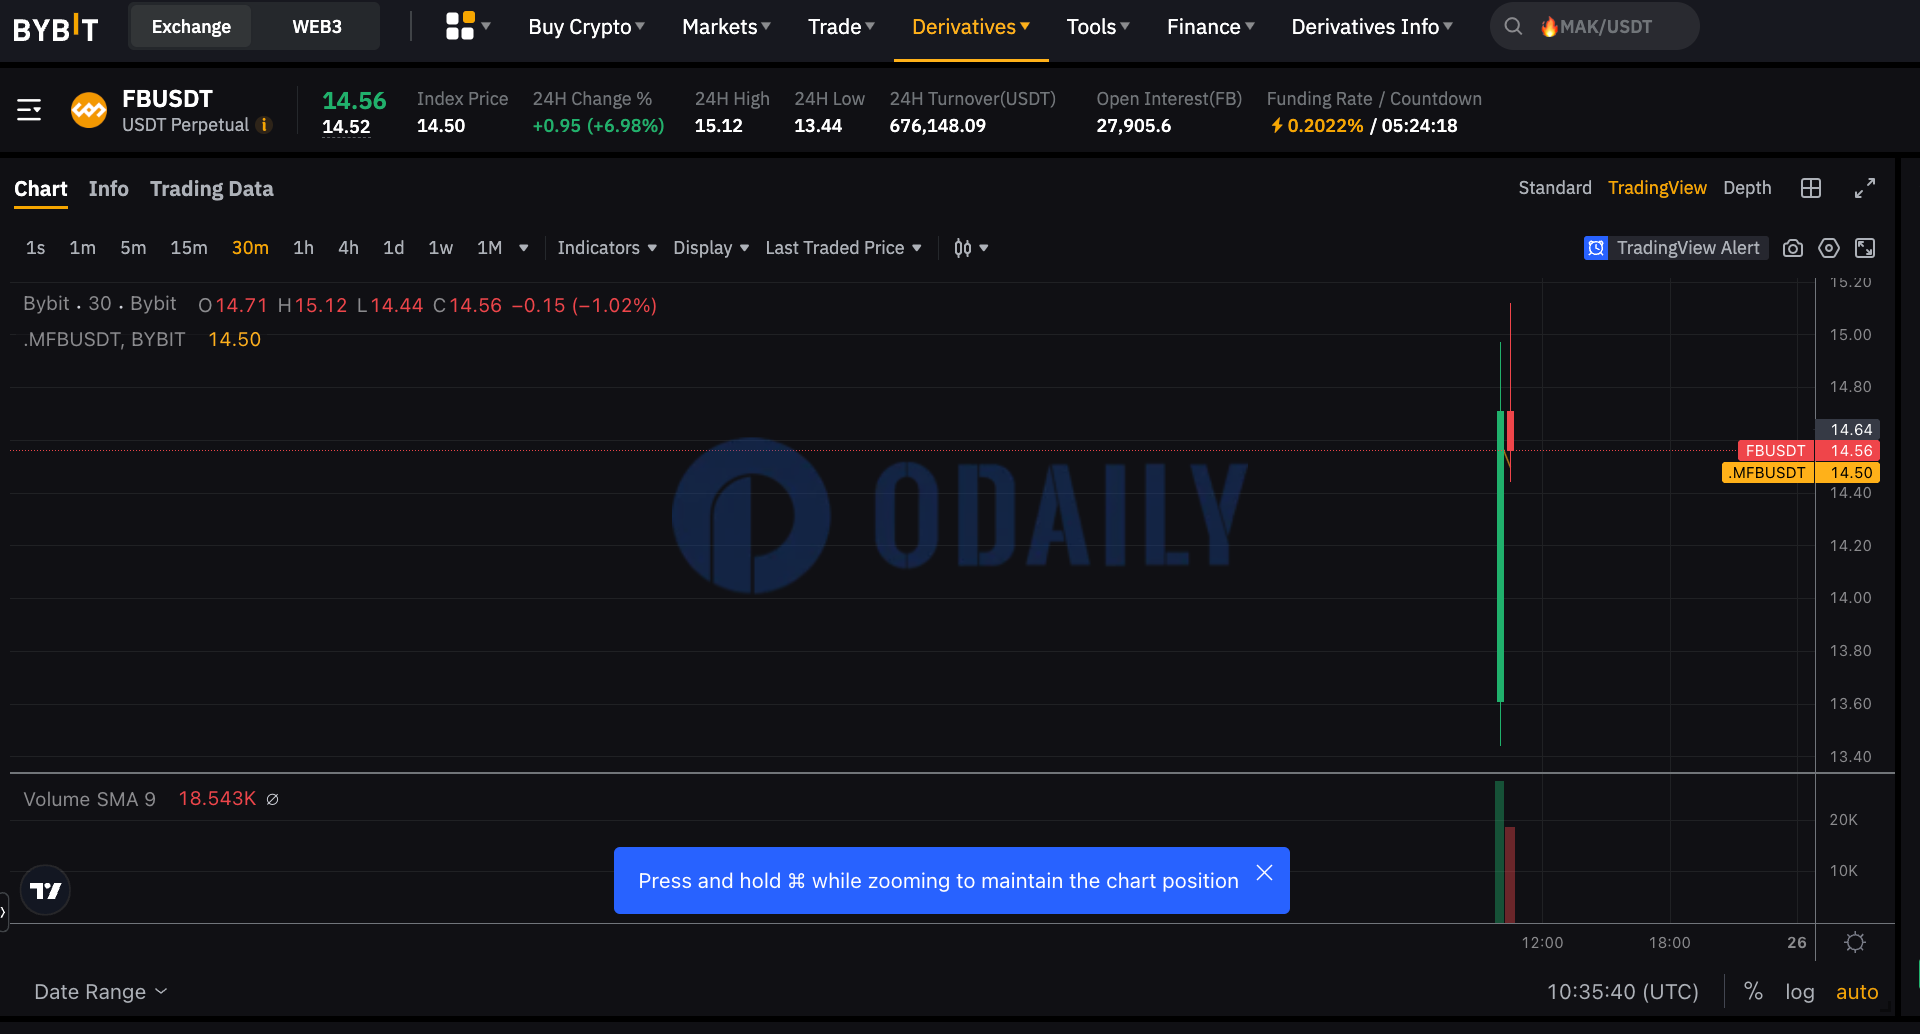Switch to WEB3 mode
1920x1034 pixels.
(317, 27)
